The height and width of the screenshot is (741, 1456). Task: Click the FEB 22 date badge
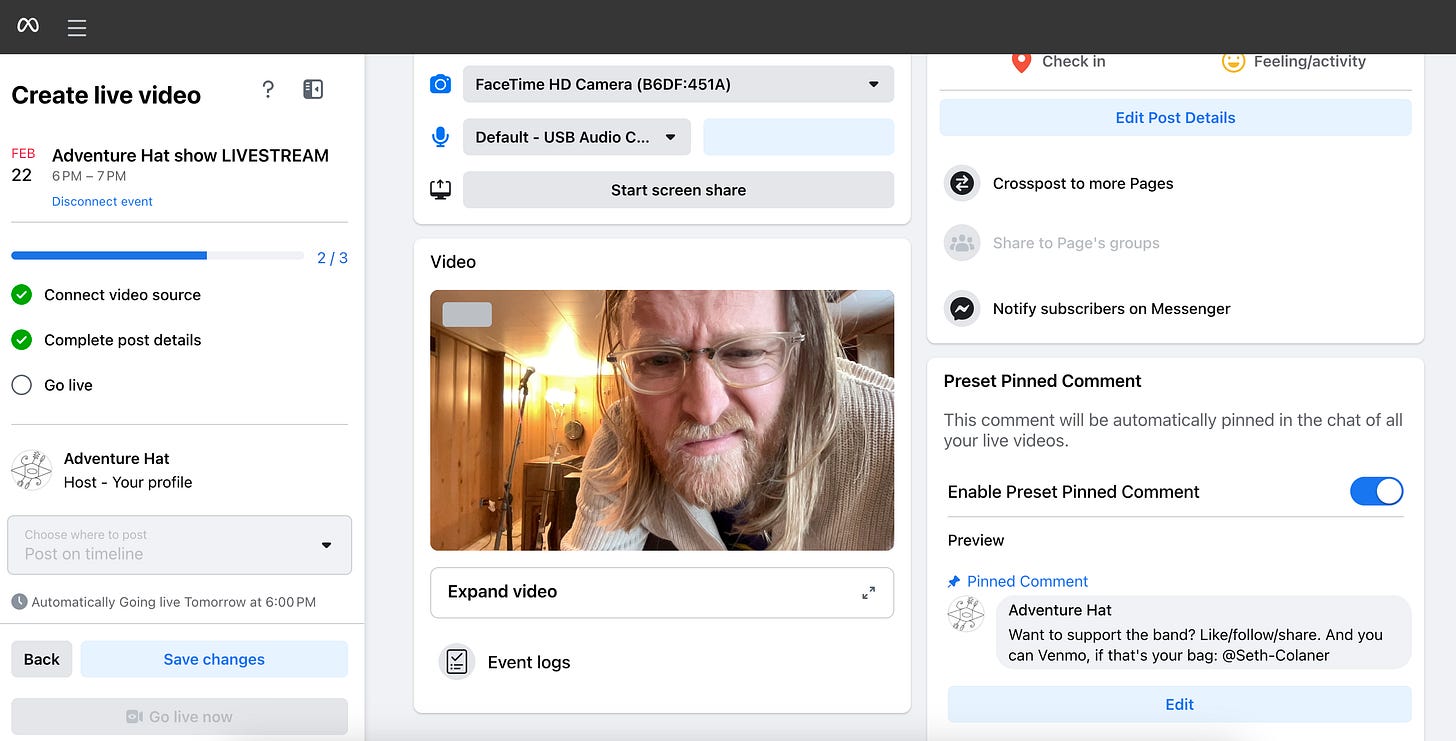(x=22, y=167)
